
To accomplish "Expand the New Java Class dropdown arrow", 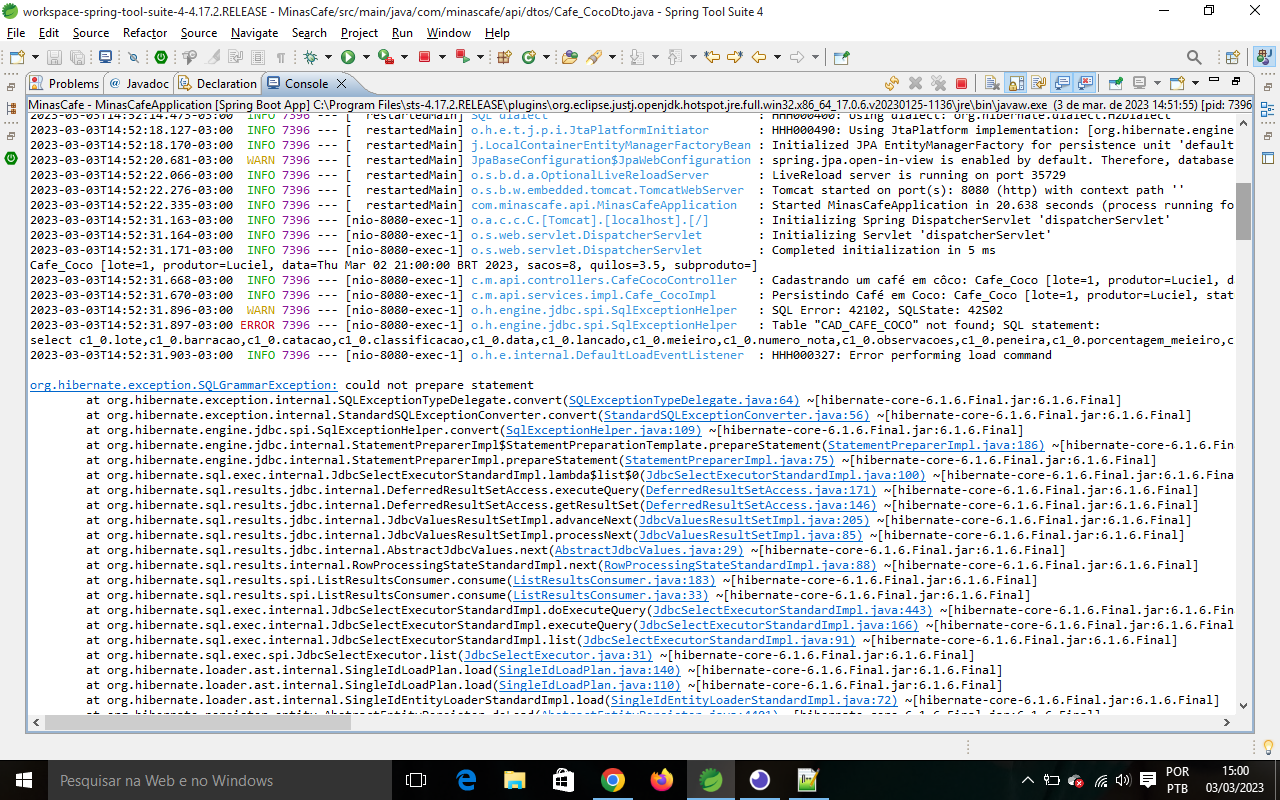I will pyautogui.click(x=546, y=57).
